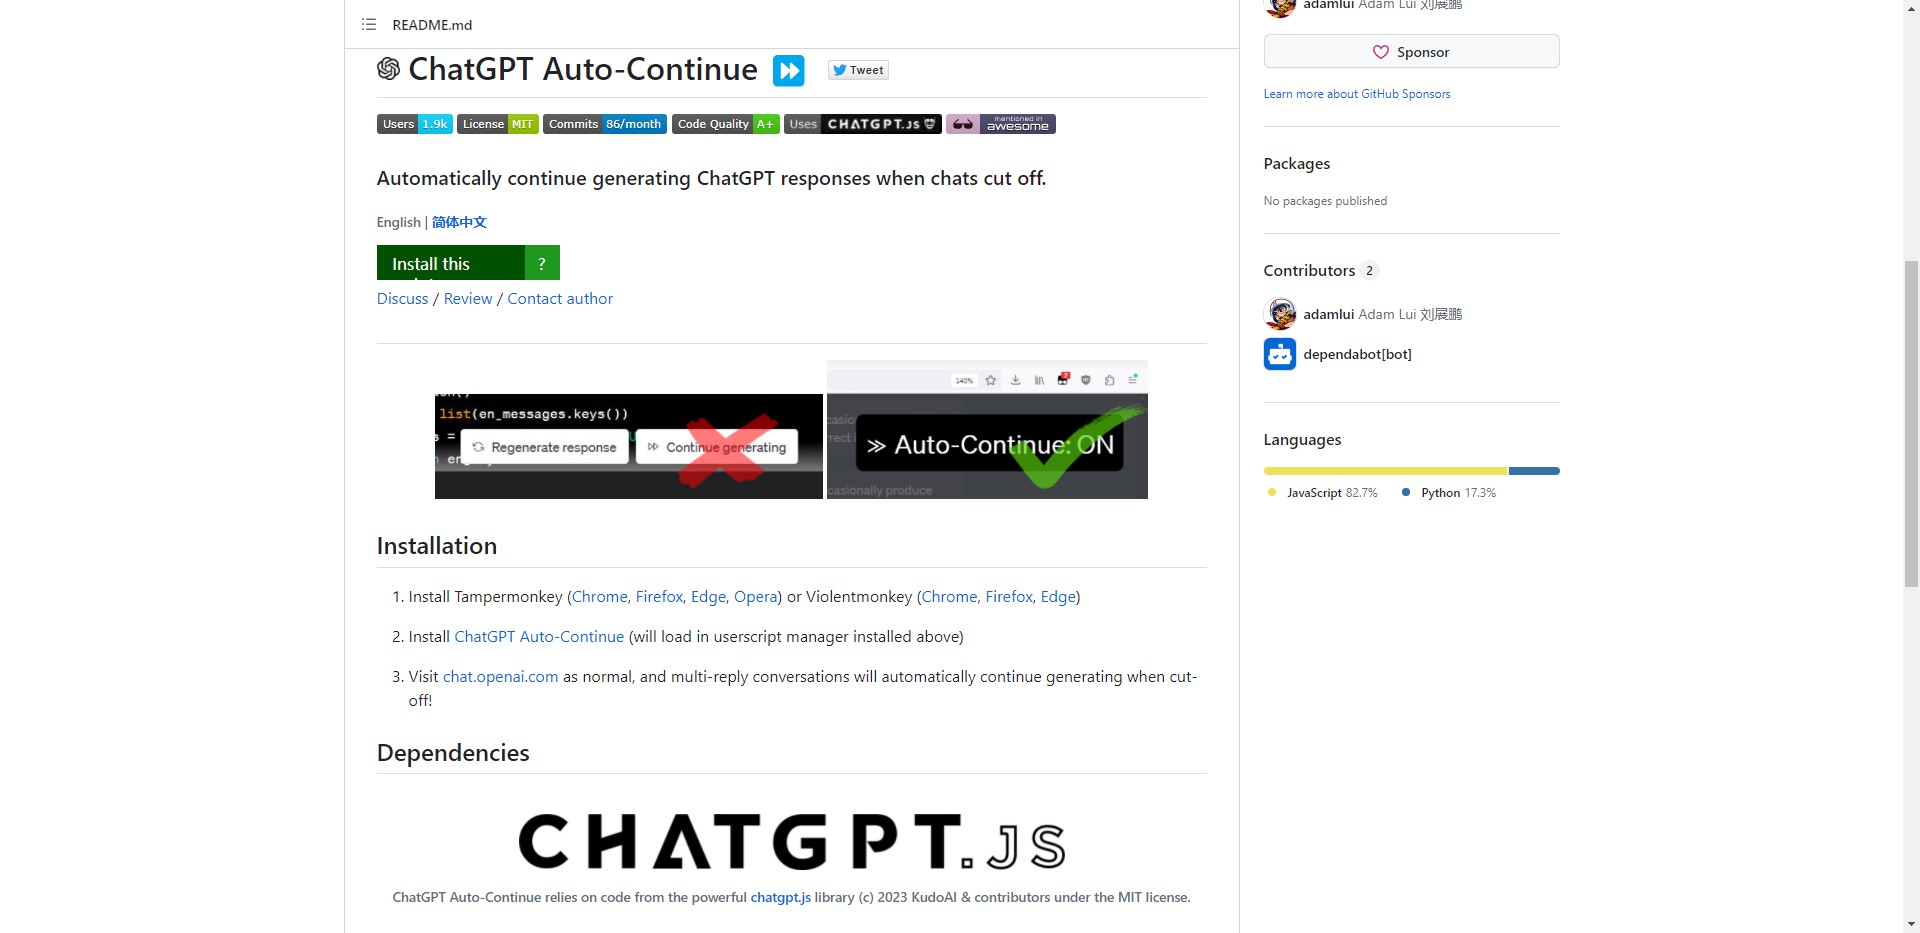This screenshot has height=933, width=1920.
Task: View the Auto-Continue: ON screenshot
Action: tap(987, 430)
